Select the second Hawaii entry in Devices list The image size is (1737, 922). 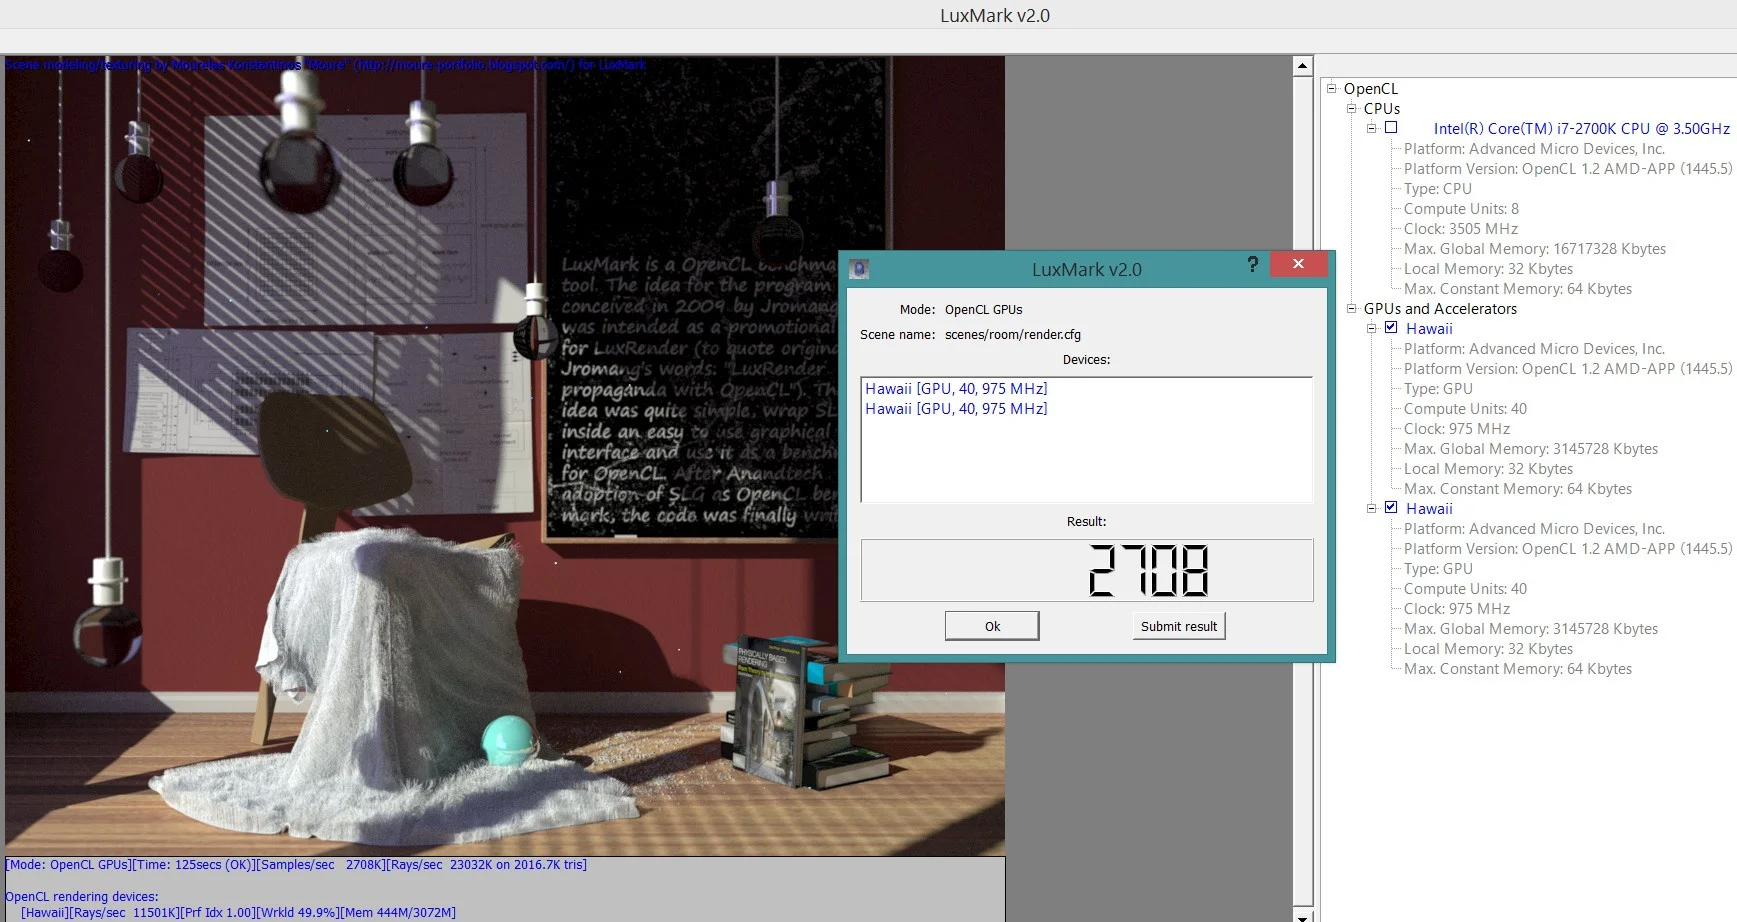pyautogui.click(x=956, y=409)
